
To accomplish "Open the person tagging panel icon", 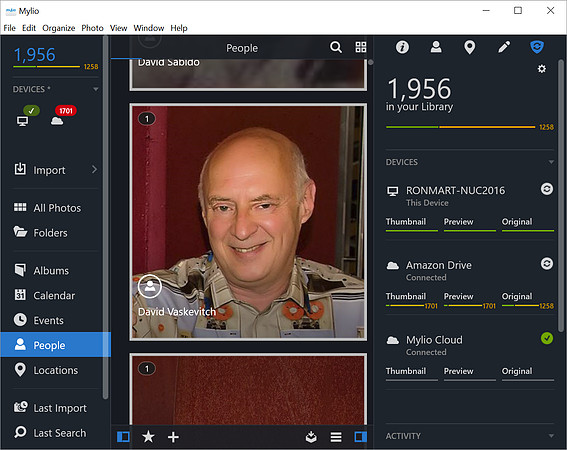I will (x=436, y=47).
